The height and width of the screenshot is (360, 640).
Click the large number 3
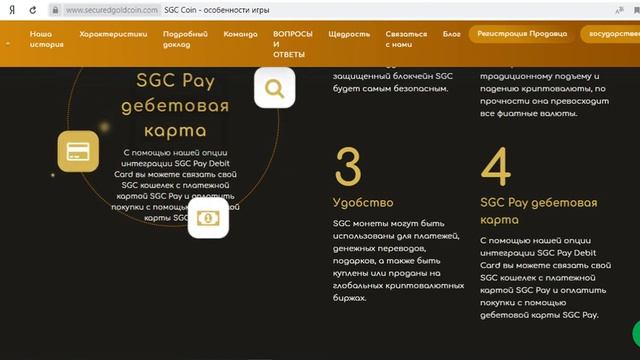[348, 167]
